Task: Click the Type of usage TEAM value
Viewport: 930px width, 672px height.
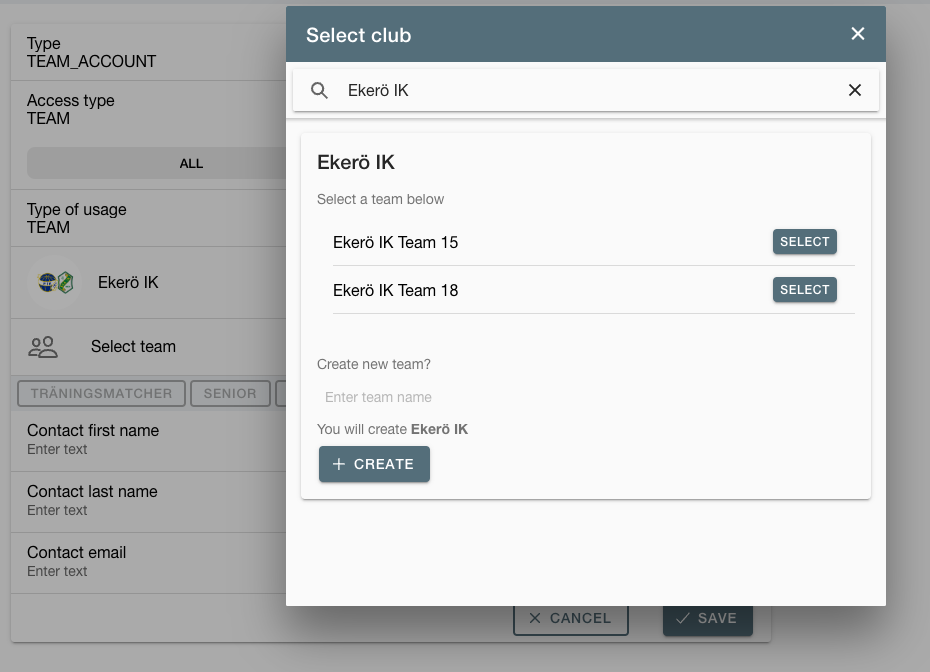Action: pos(48,227)
